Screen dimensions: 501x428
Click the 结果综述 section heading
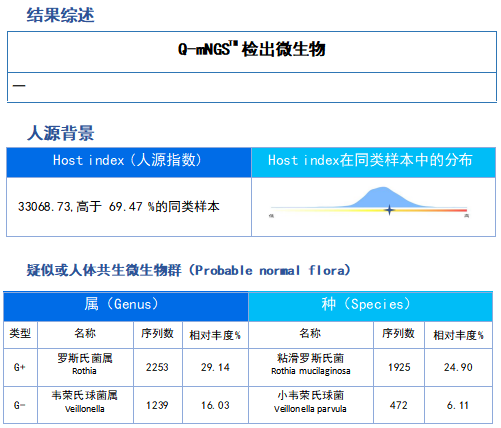[x=61, y=15]
